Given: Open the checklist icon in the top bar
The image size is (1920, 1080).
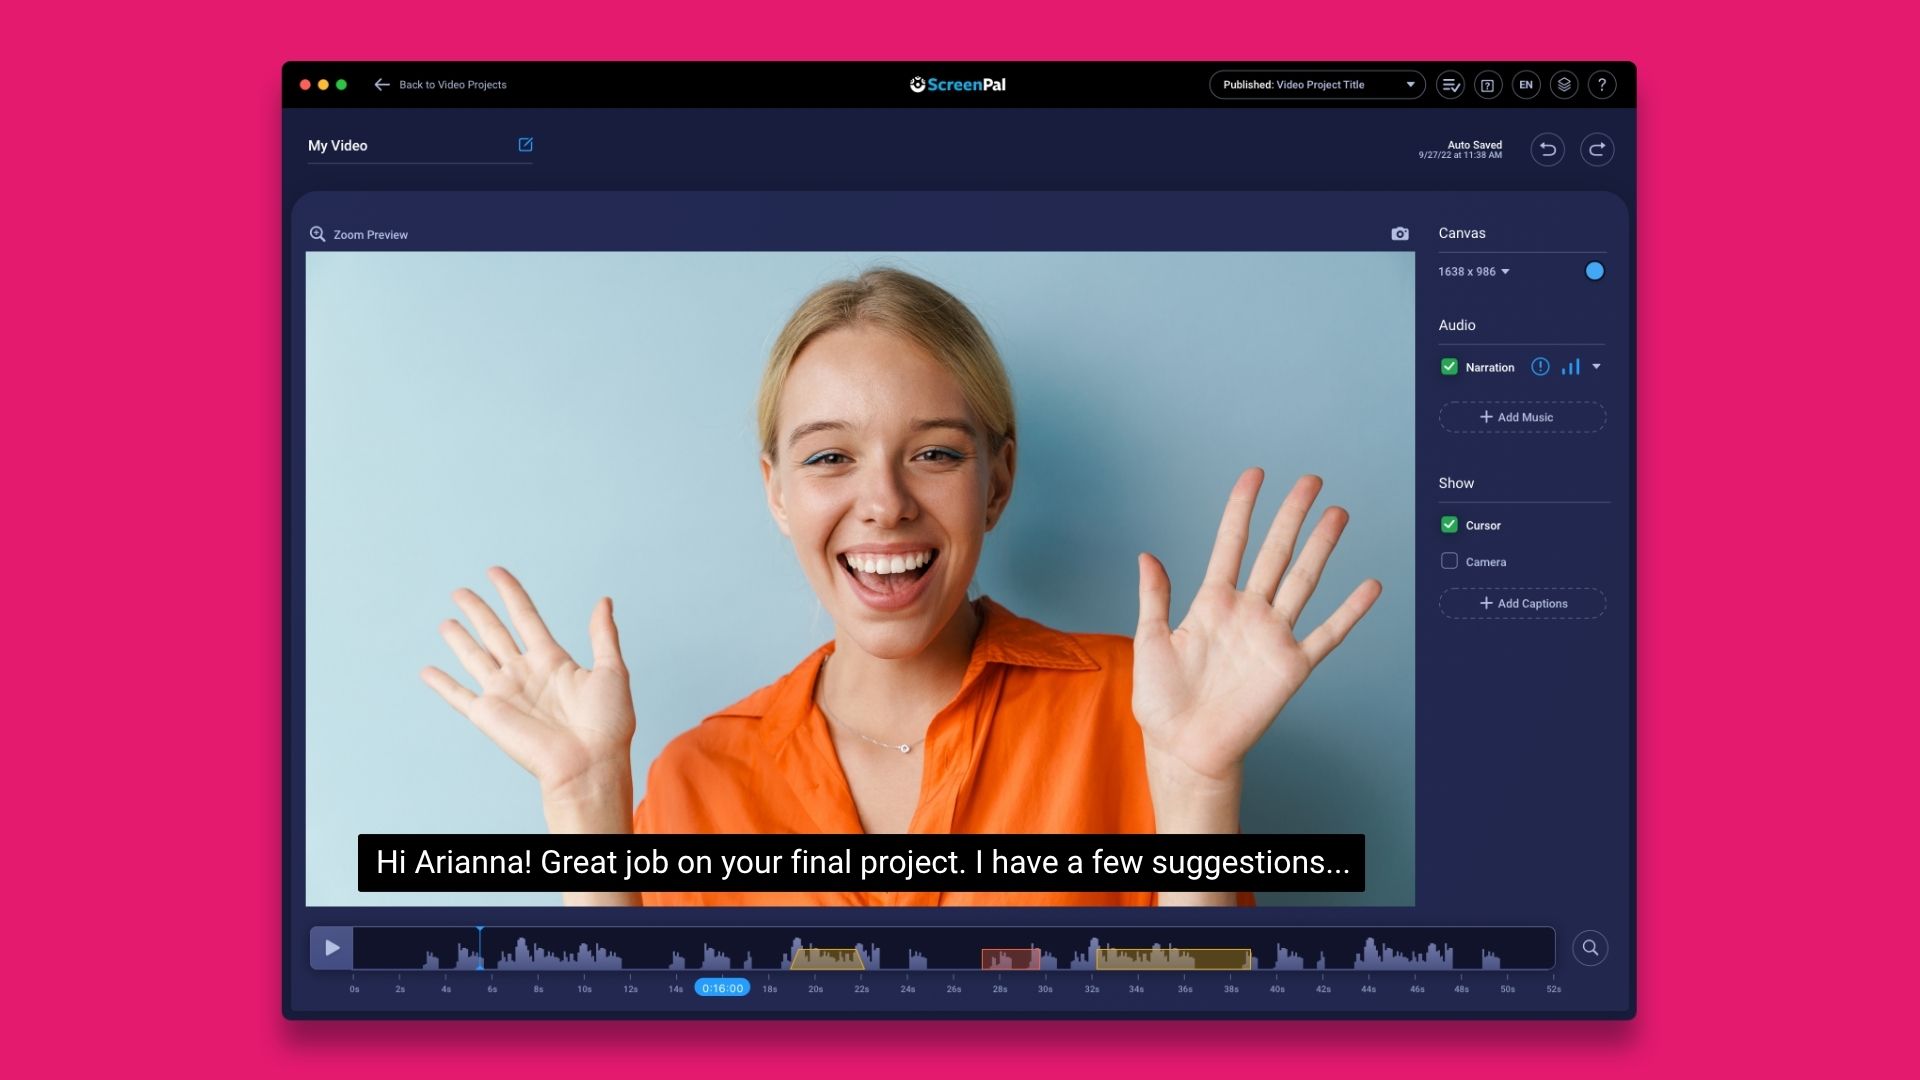Looking at the screenshot, I should tap(1450, 85).
